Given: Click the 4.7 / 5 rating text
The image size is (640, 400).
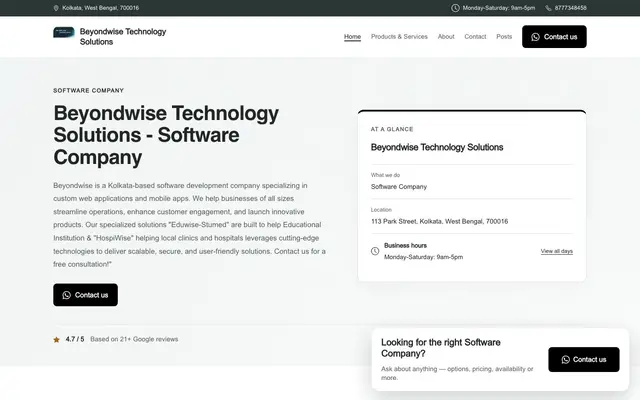Looking at the screenshot, I should point(75,340).
